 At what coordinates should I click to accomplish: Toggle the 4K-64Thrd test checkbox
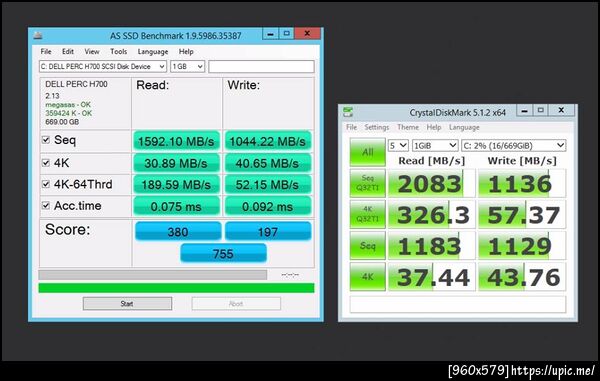point(46,184)
